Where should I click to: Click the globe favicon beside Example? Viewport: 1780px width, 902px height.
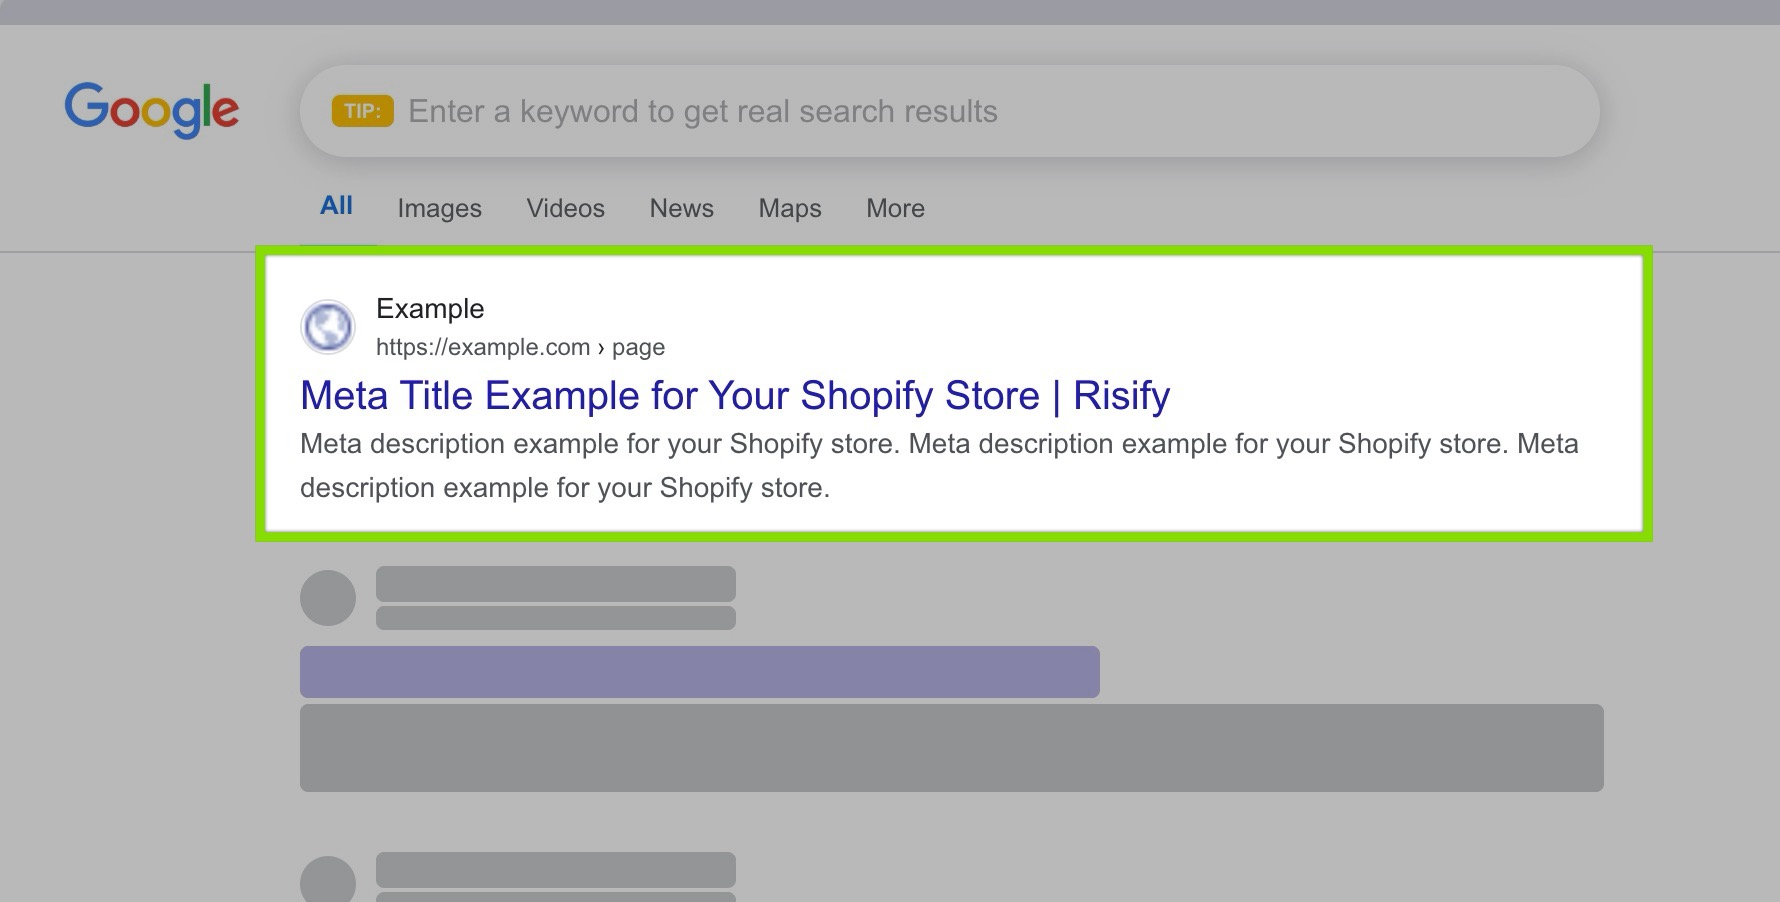(328, 326)
